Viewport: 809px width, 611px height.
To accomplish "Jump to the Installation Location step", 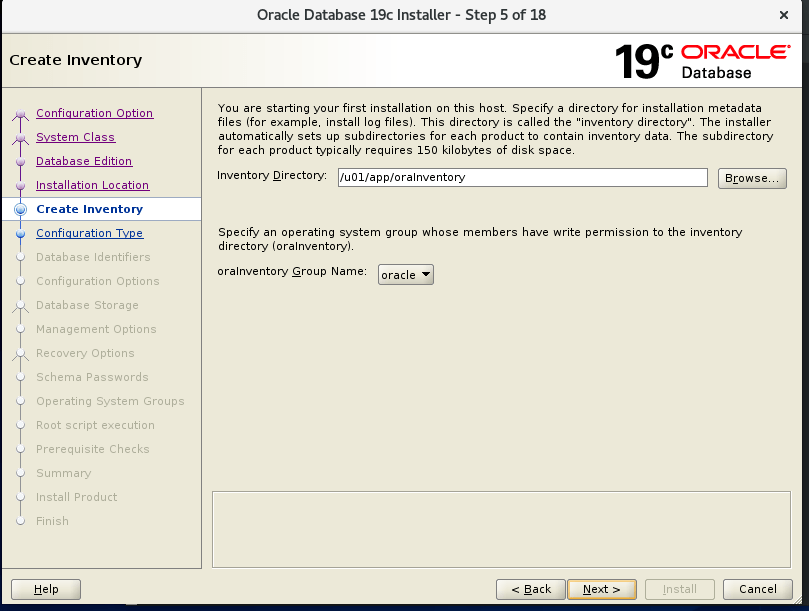I will [x=92, y=185].
